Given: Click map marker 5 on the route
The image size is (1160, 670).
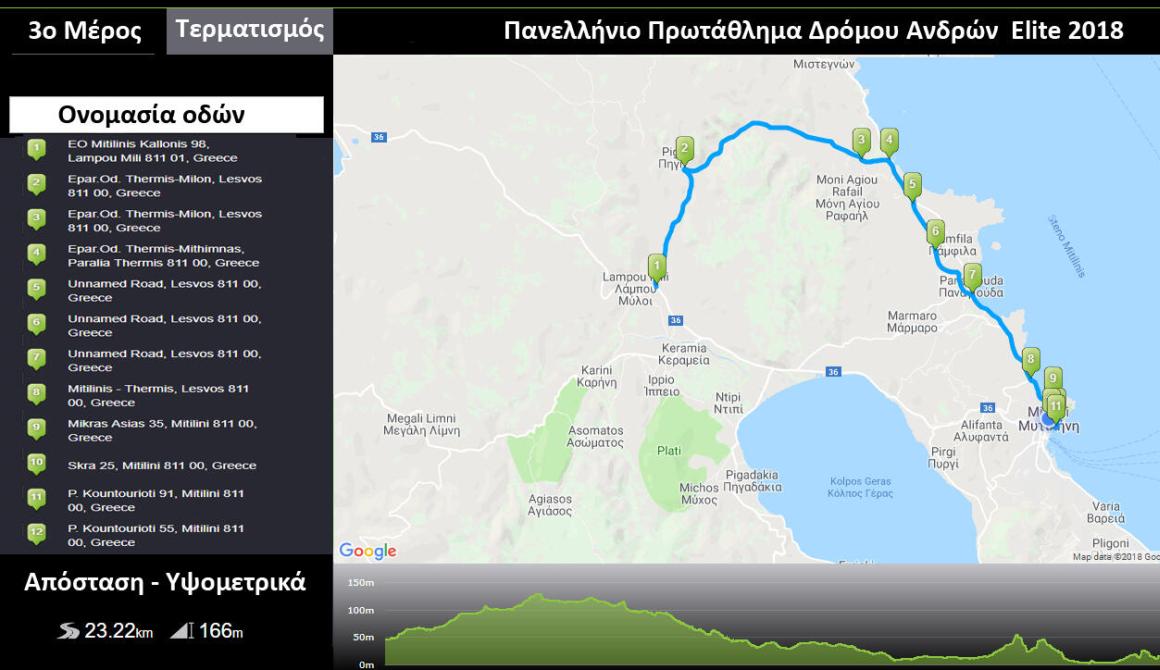Looking at the screenshot, I should [x=912, y=185].
